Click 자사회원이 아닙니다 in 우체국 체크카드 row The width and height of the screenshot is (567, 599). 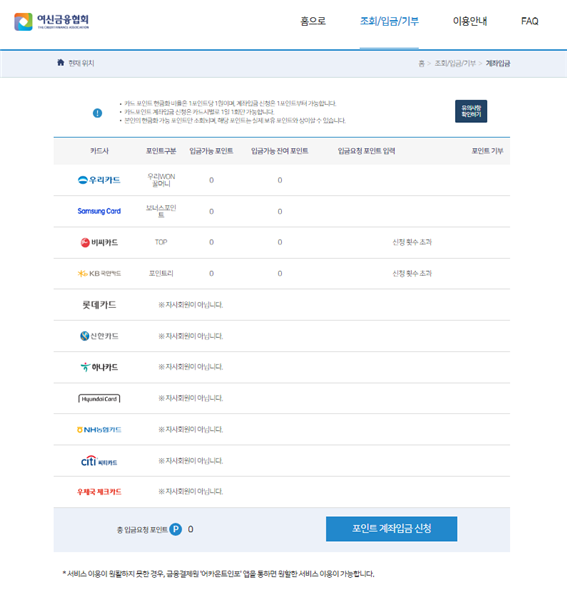pyautogui.click(x=191, y=491)
